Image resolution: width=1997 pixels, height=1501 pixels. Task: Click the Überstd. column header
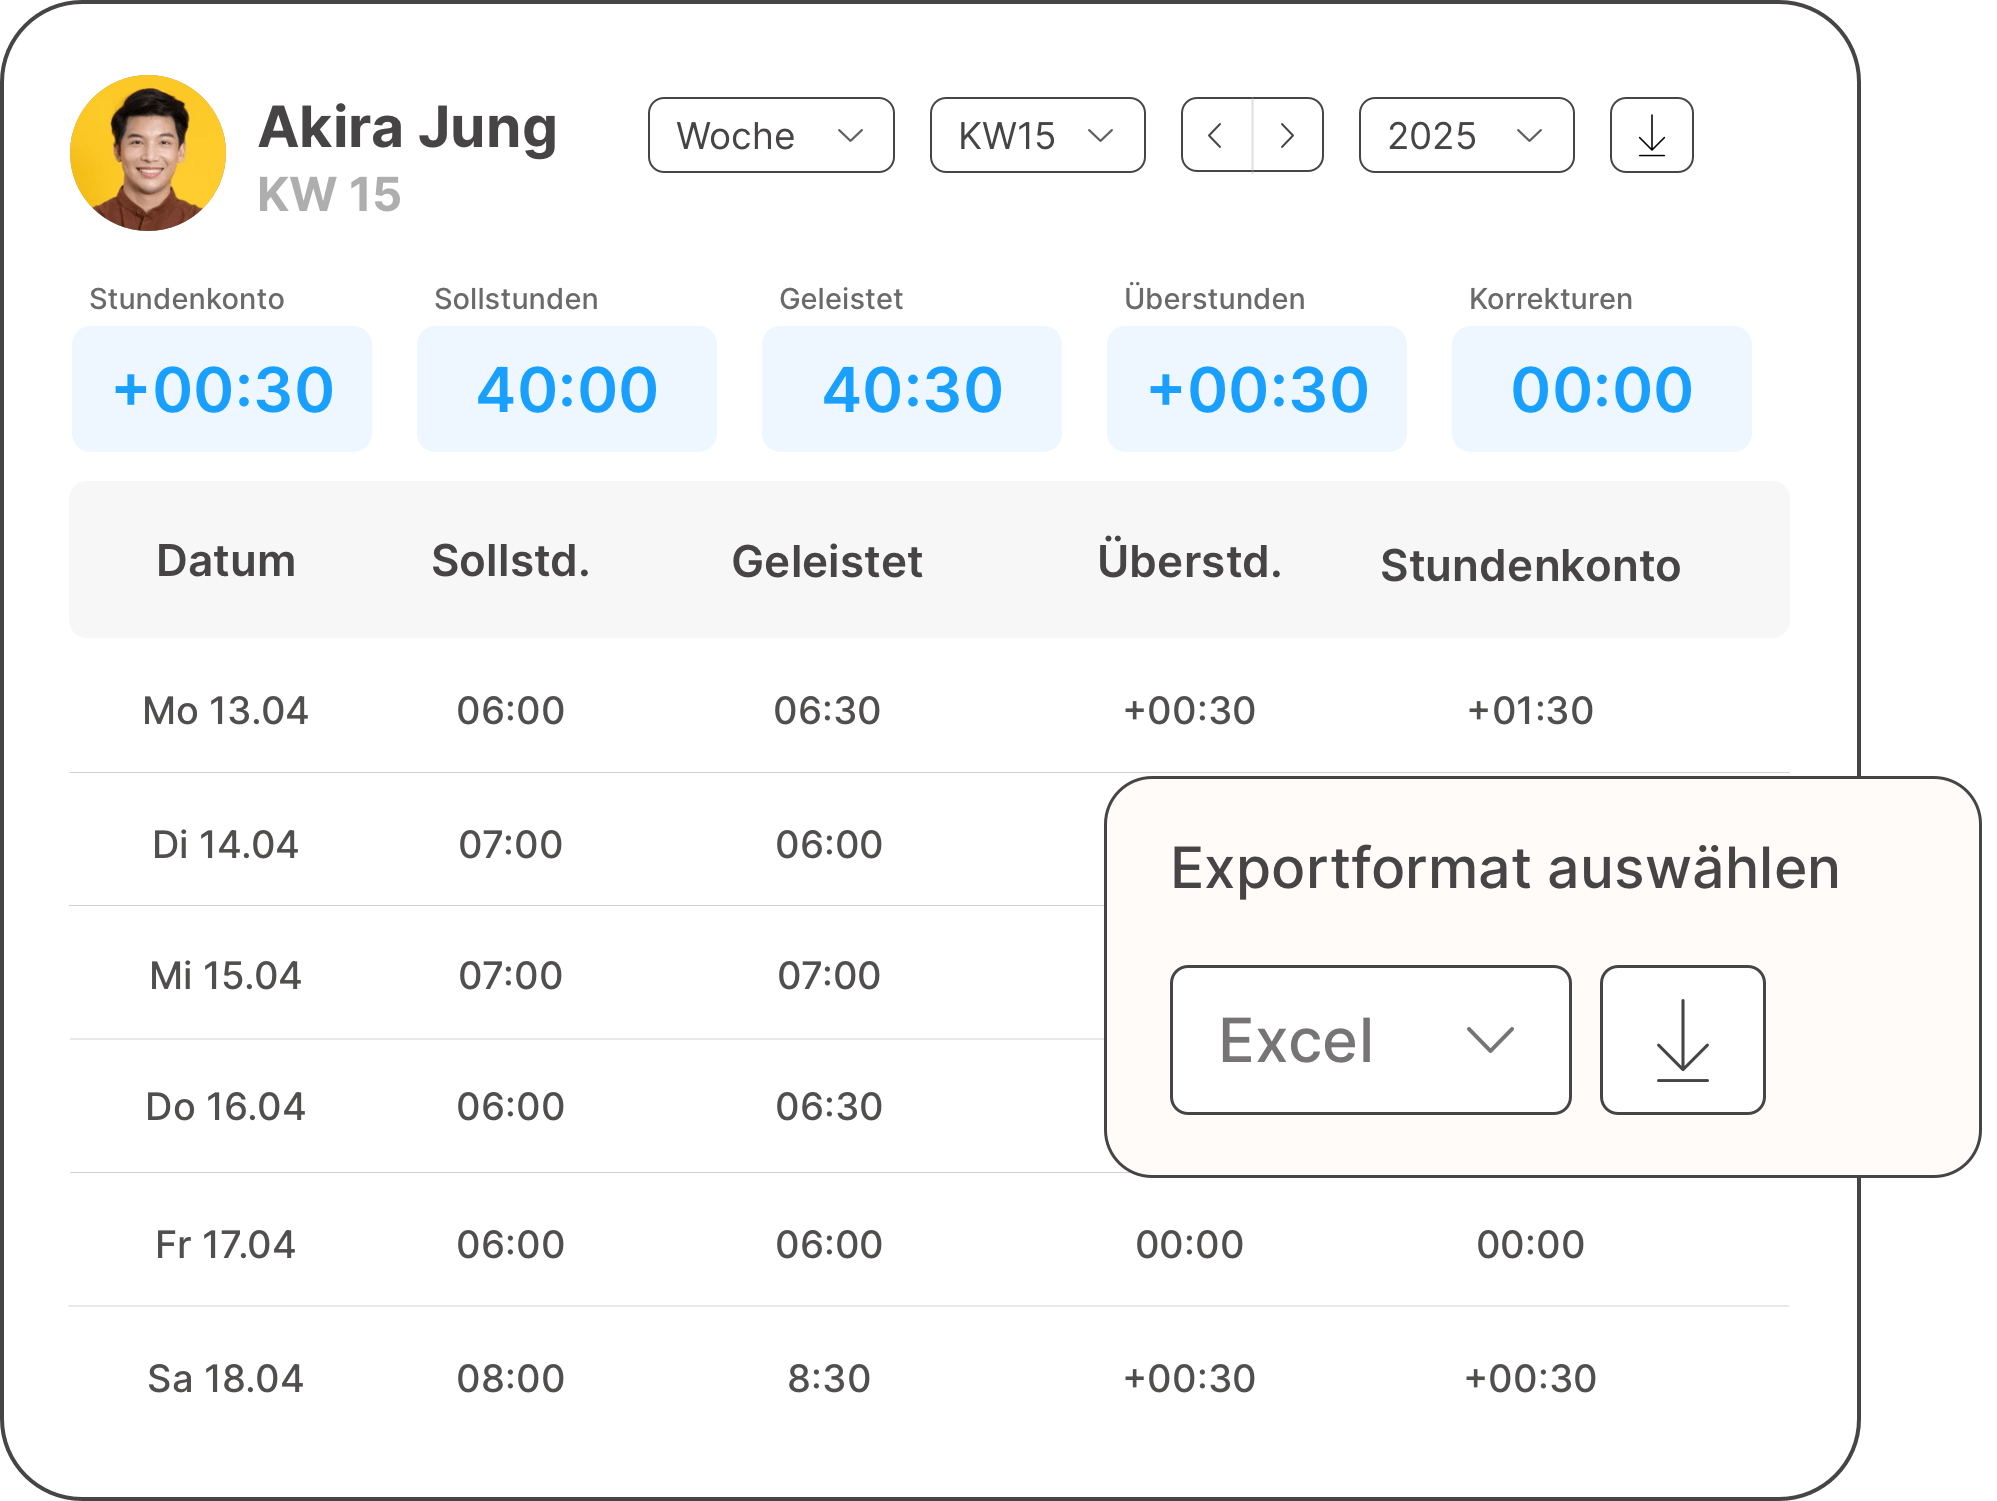[x=1189, y=561]
